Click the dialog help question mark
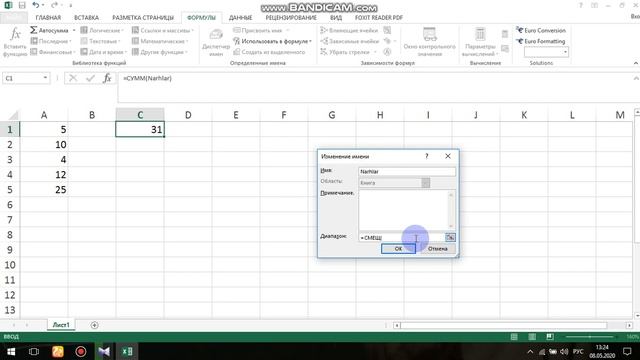Image resolution: width=640 pixels, height=360 pixels. point(427,156)
